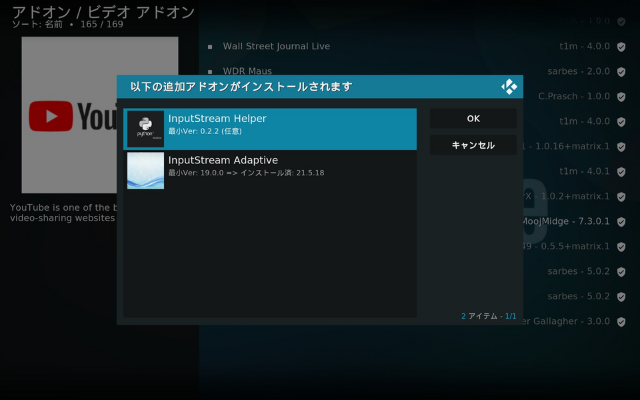
Task: Click the ソート: 名前 sort label
Action: pos(38,22)
